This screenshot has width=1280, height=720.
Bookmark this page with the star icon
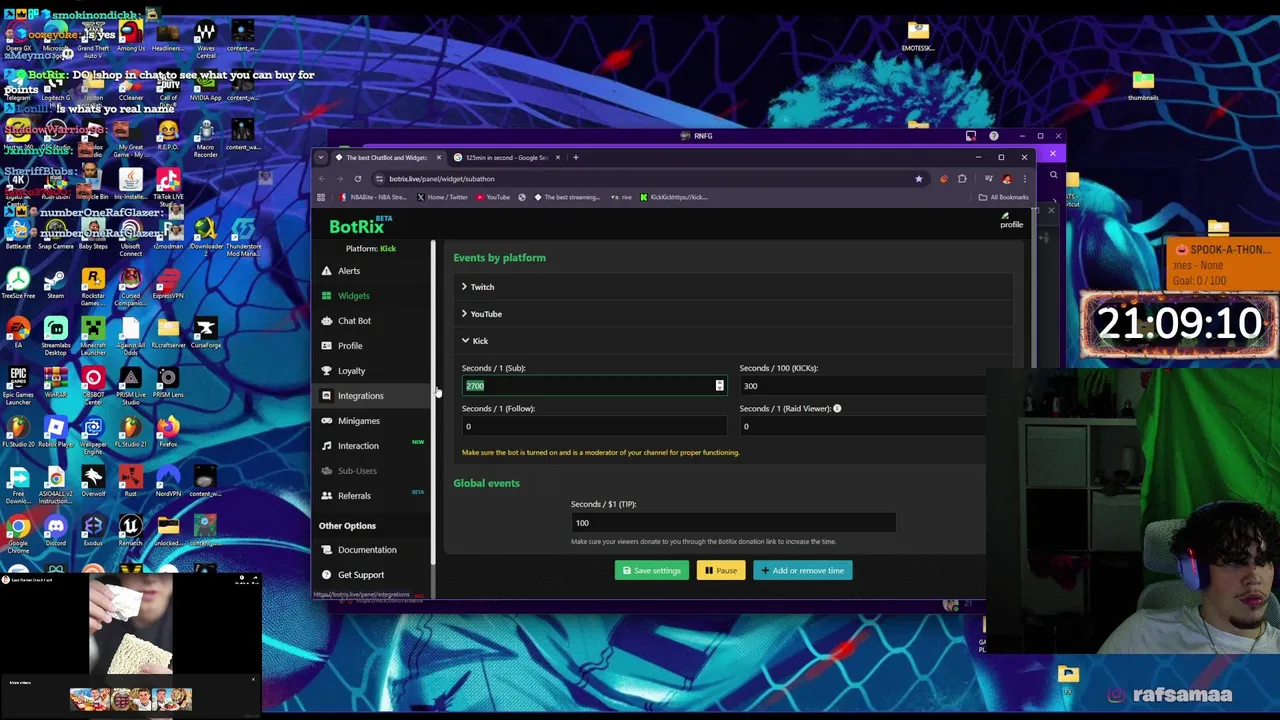(918, 179)
